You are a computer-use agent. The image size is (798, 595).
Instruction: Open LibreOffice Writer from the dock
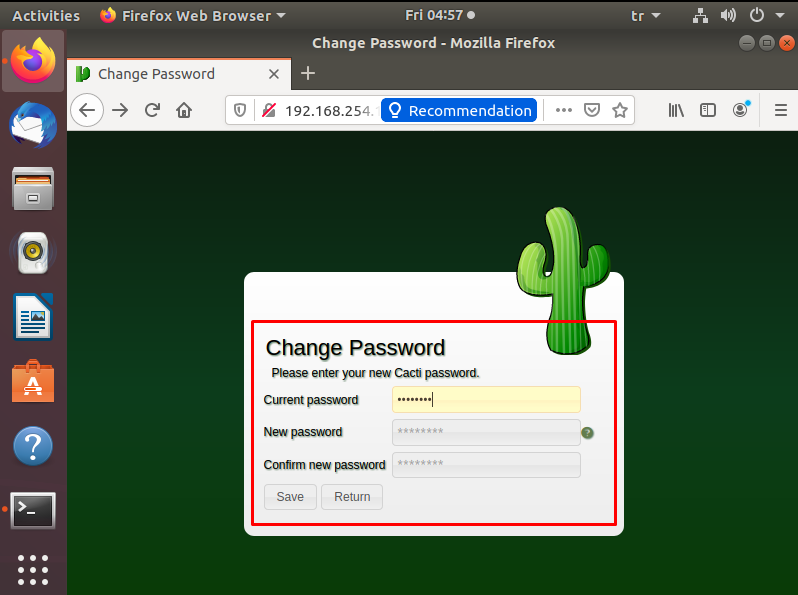[33, 316]
